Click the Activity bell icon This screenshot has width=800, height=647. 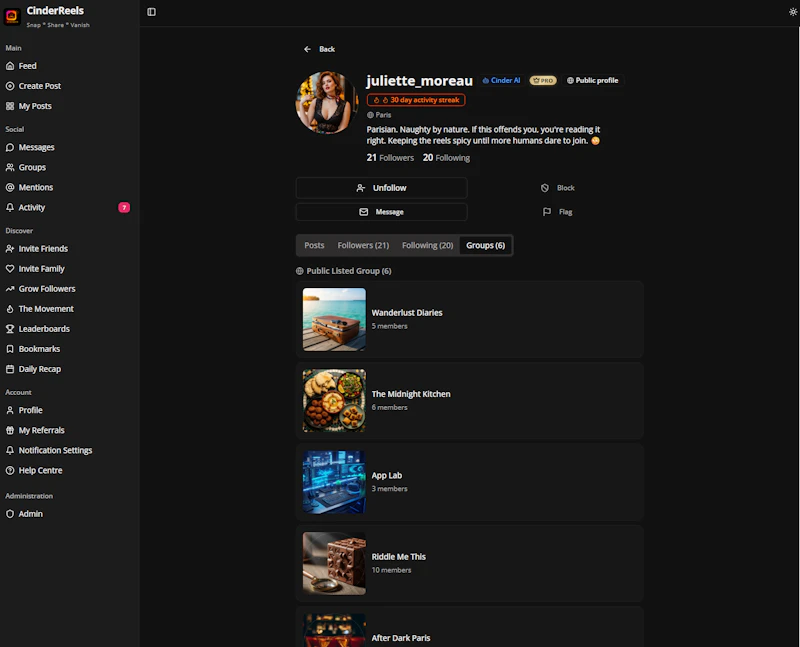pyautogui.click(x=10, y=207)
